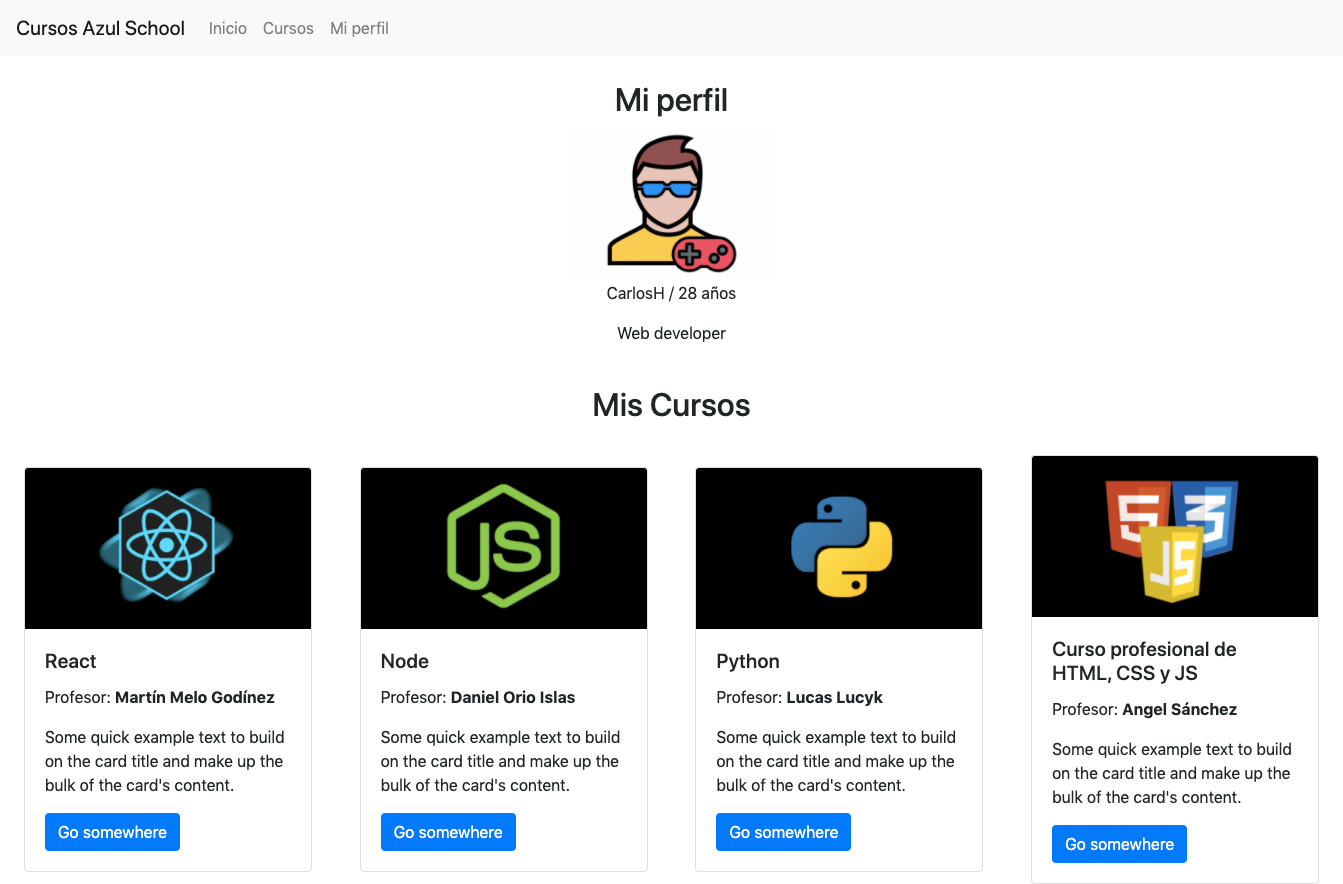Click the Node JS hexagon logo
Screen dimensions: 1343x884
(504, 548)
